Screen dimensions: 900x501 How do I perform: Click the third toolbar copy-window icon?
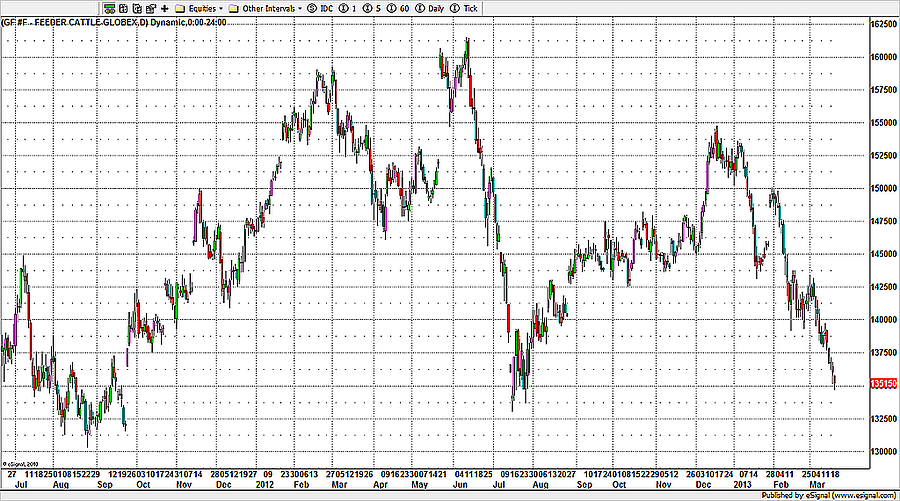pos(136,8)
